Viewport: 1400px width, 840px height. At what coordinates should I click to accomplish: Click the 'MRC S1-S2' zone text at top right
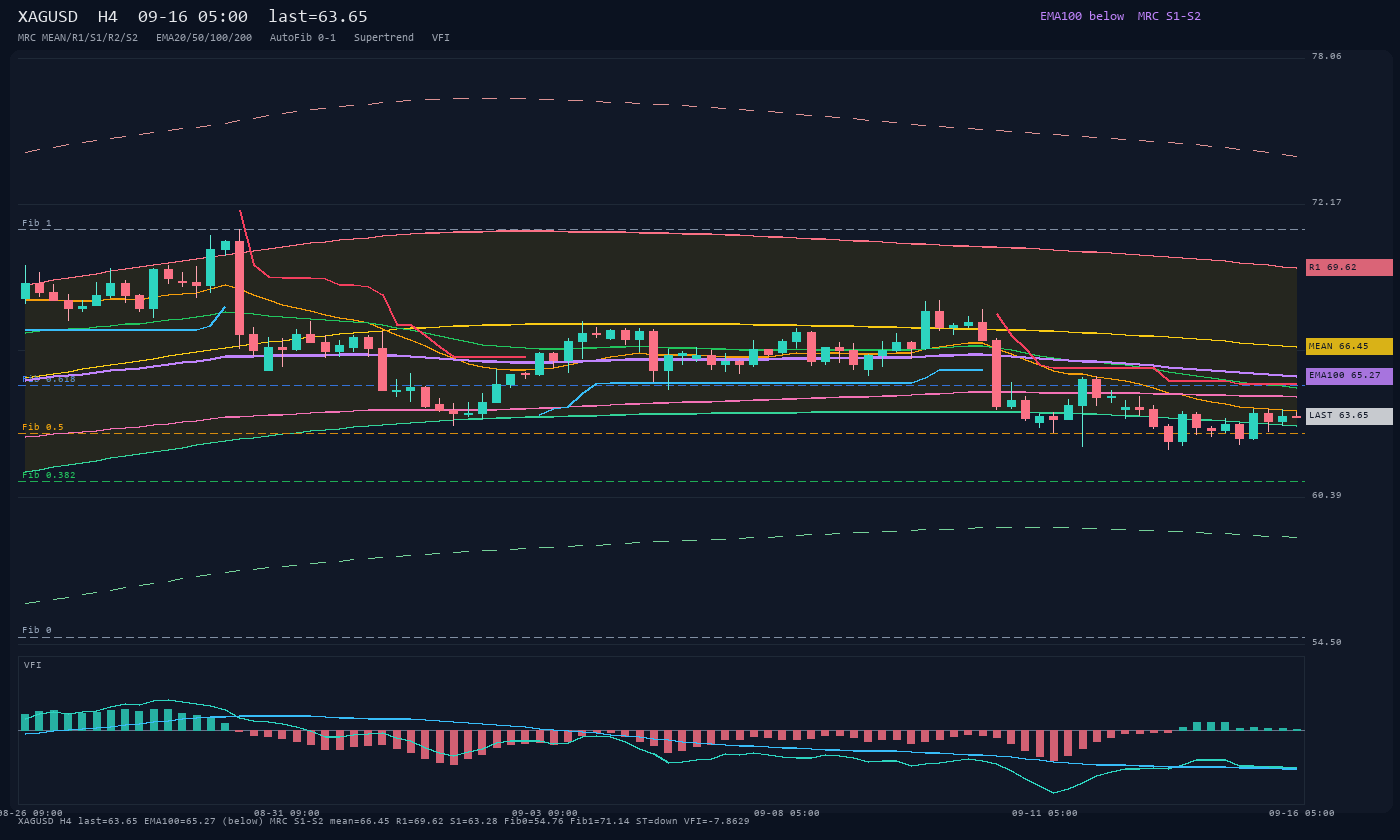(1169, 16)
